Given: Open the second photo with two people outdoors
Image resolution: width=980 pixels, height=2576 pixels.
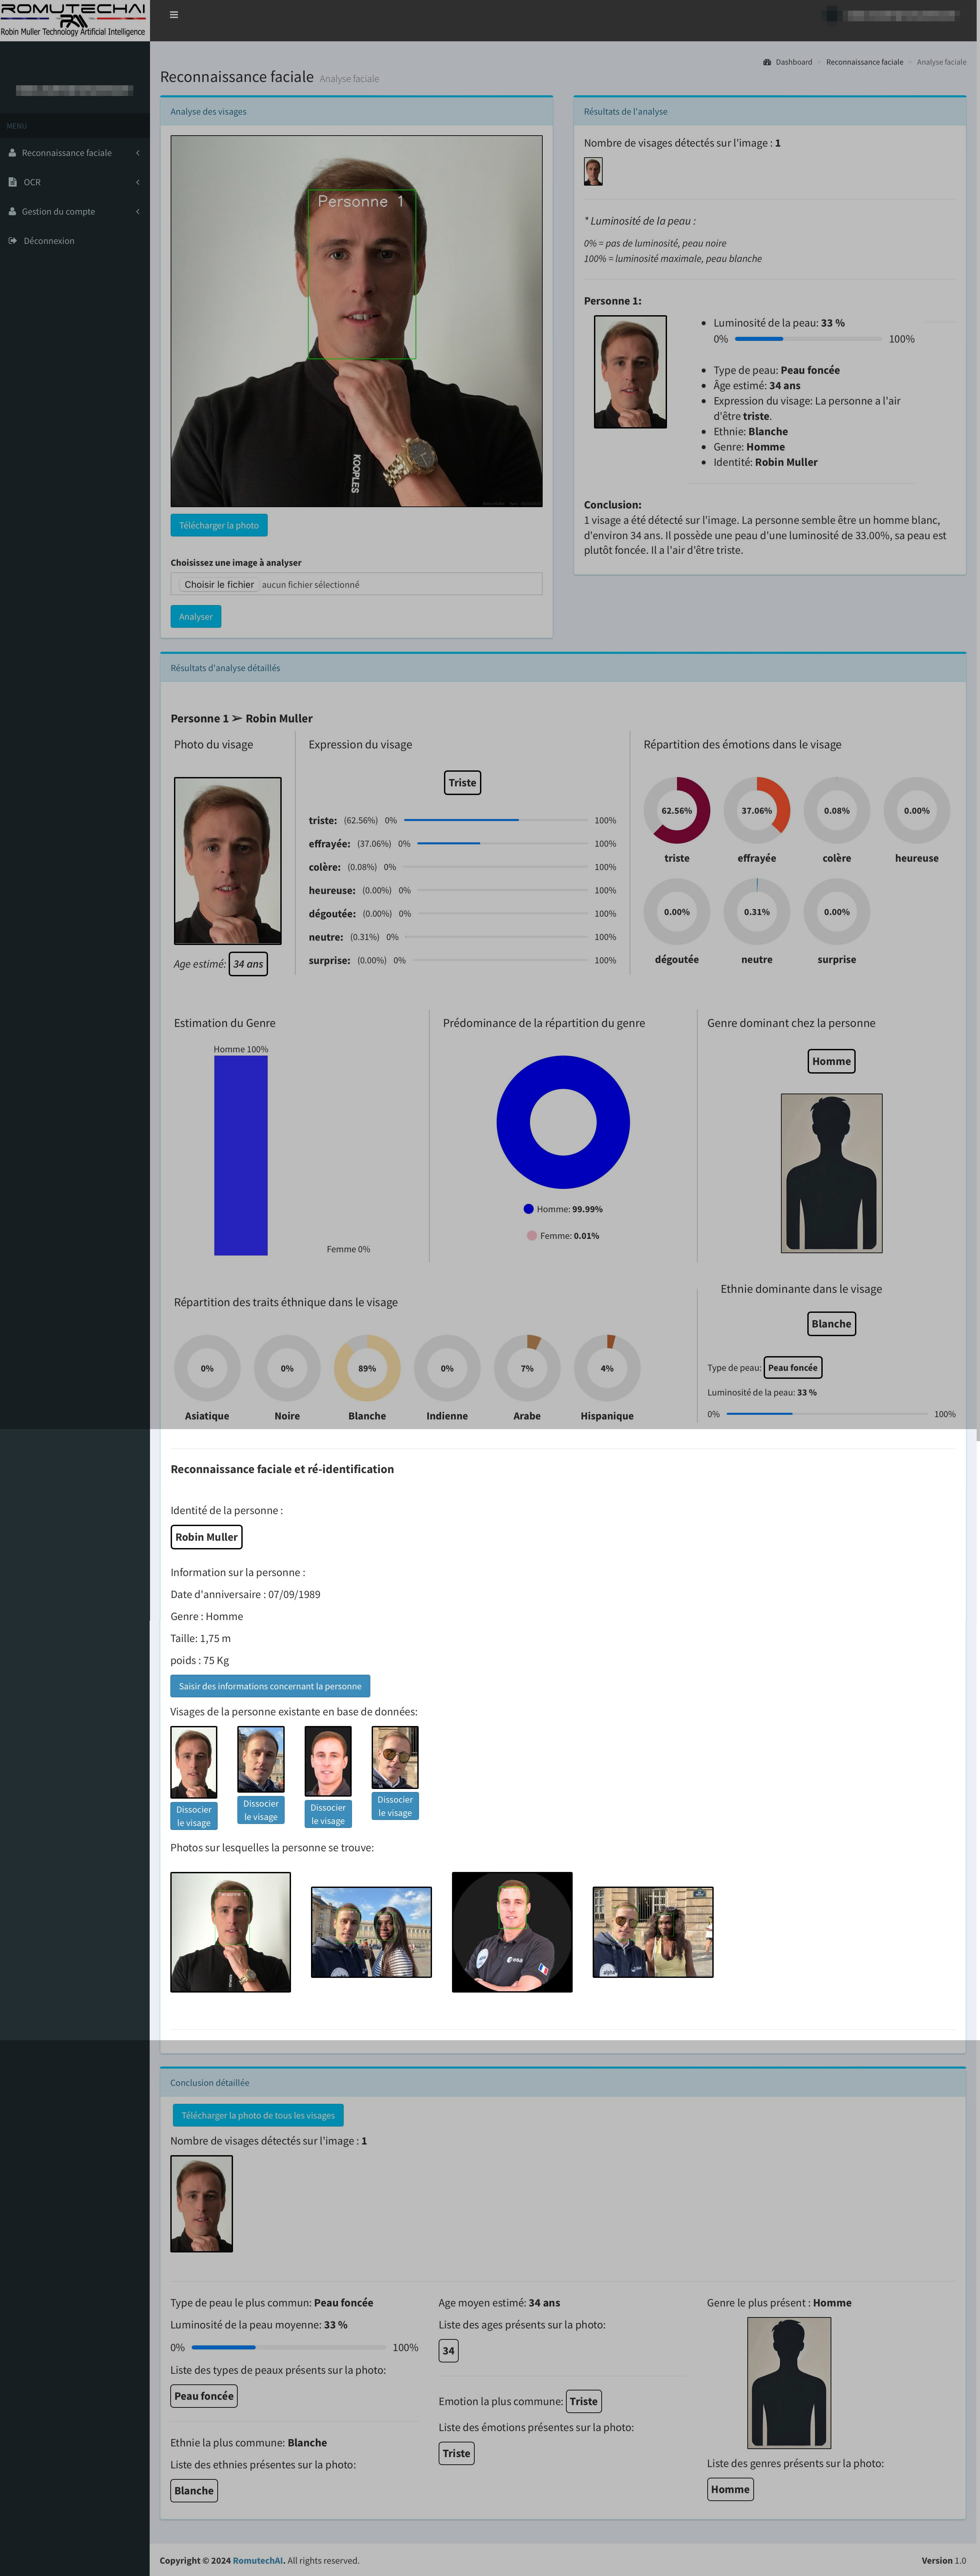Looking at the screenshot, I should click(x=371, y=1932).
